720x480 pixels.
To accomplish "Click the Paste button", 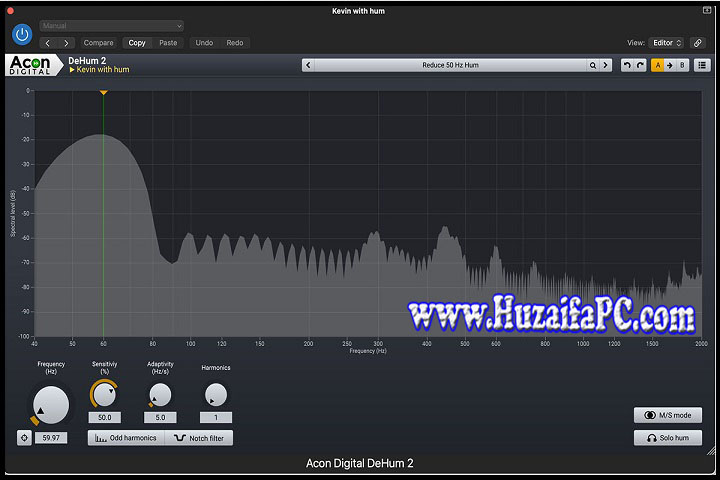I will pyautogui.click(x=168, y=43).
